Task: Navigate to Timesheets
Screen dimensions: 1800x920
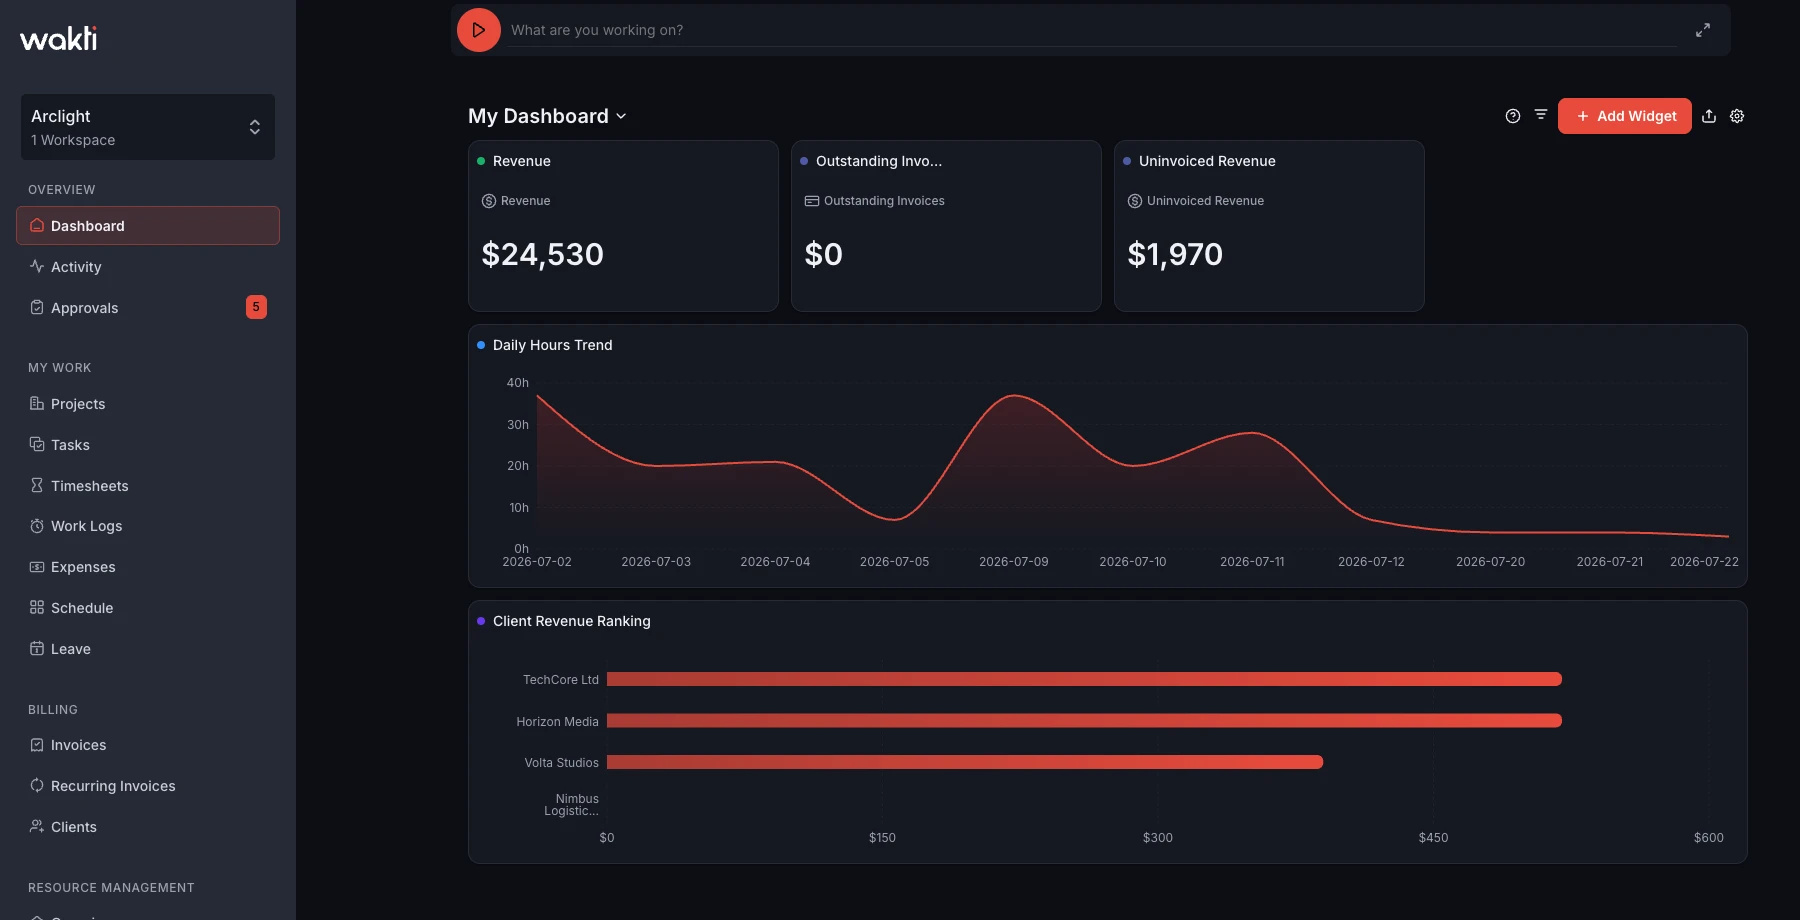Action: coord(148,486)
